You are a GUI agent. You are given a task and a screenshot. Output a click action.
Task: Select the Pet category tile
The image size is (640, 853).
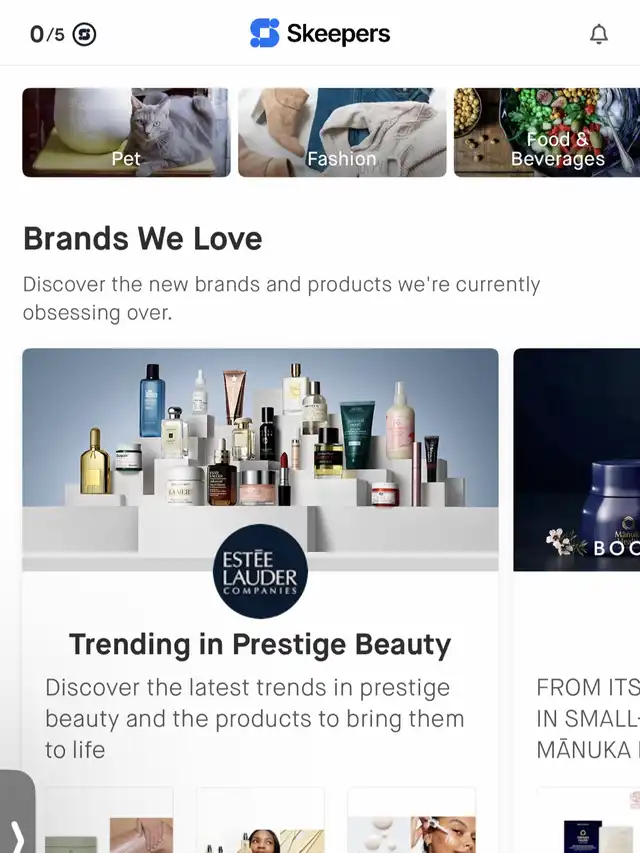coord(126,132)
